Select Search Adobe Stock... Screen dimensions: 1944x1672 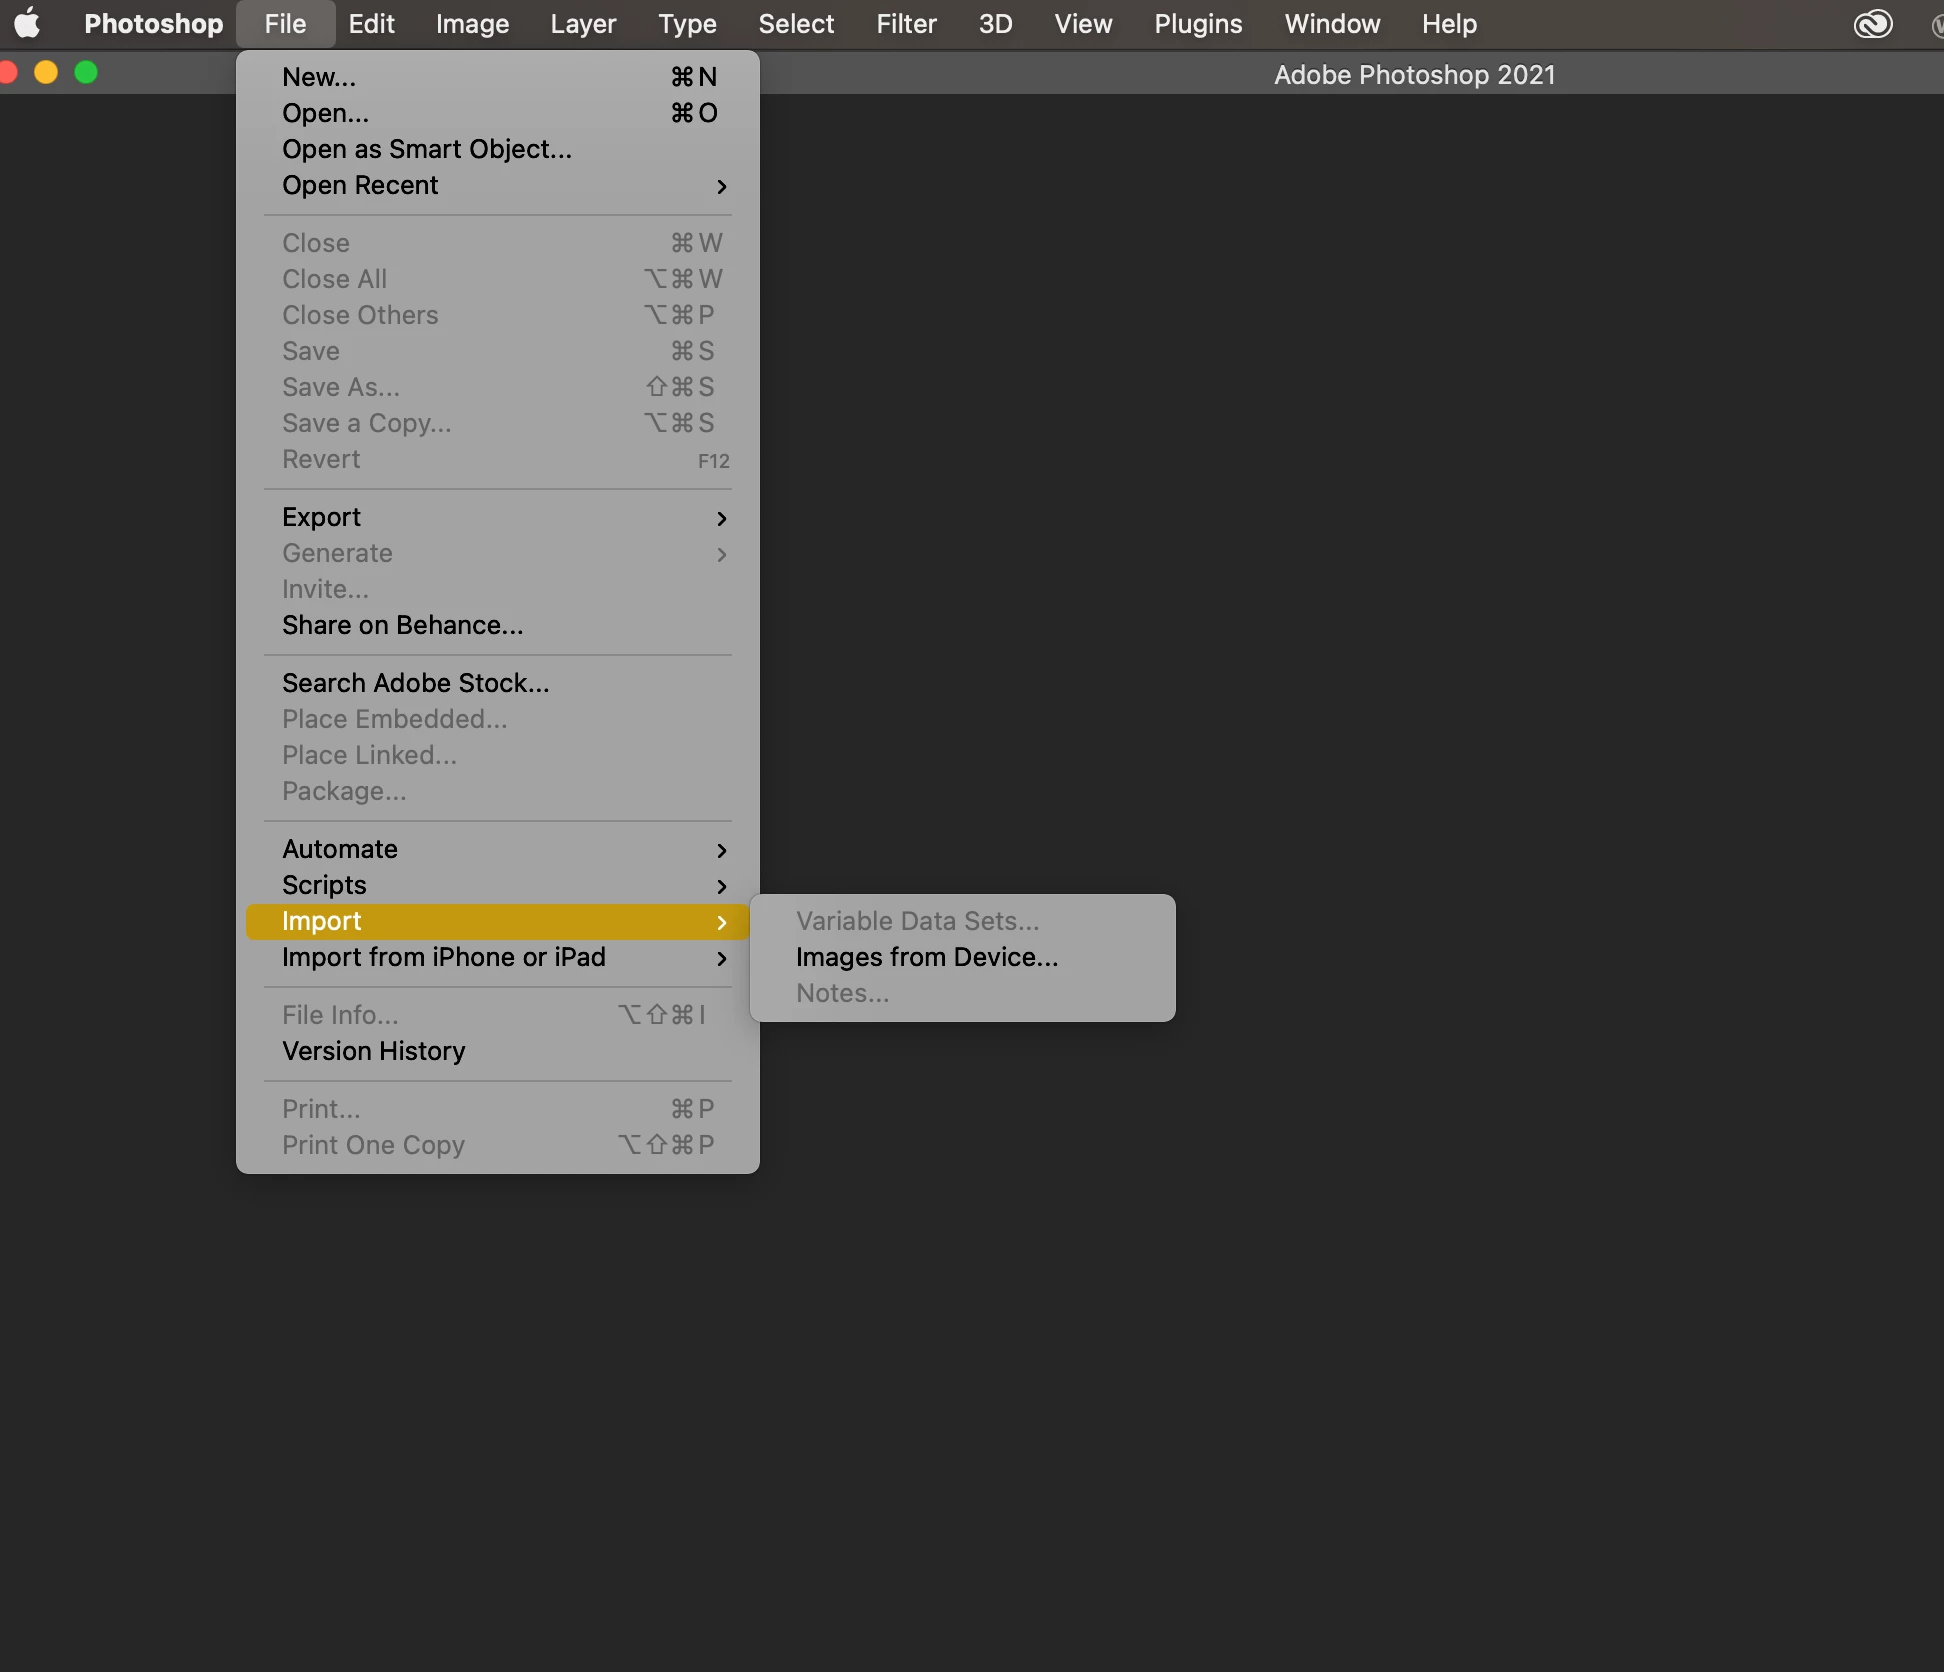click(415, 683)
